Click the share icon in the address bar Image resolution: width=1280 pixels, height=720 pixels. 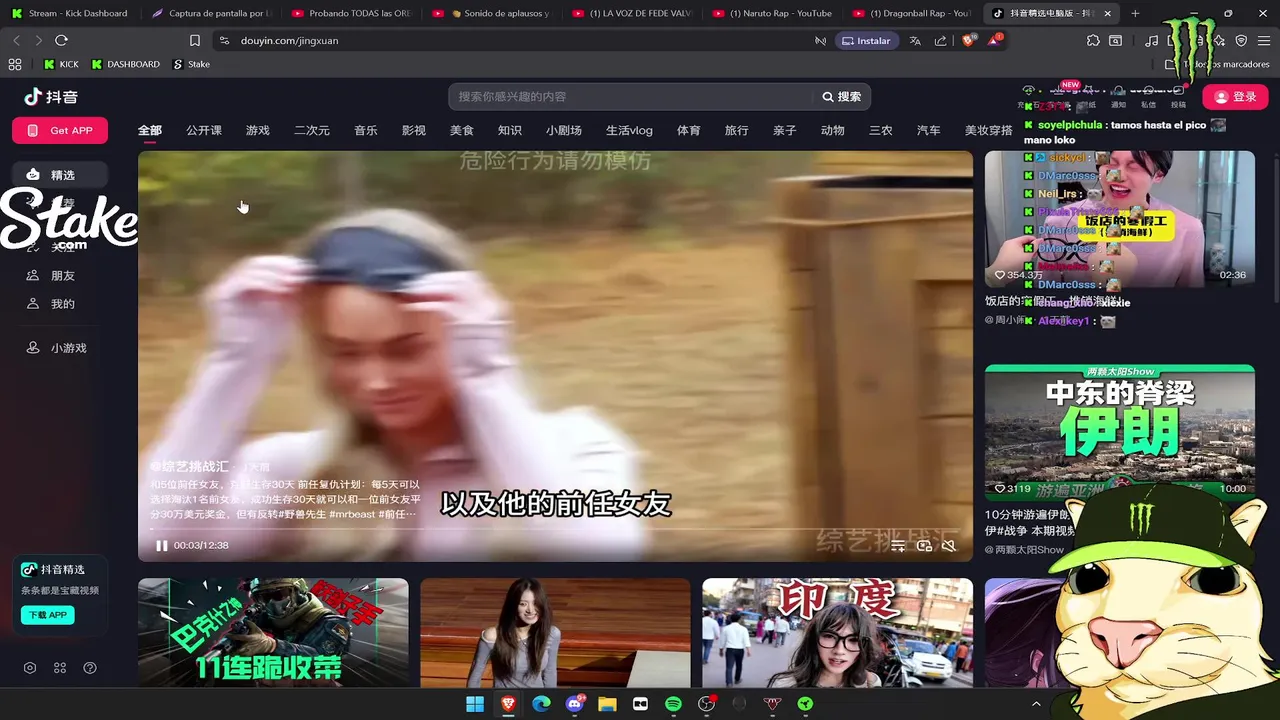pyautogui.click(x=940, y=41)
